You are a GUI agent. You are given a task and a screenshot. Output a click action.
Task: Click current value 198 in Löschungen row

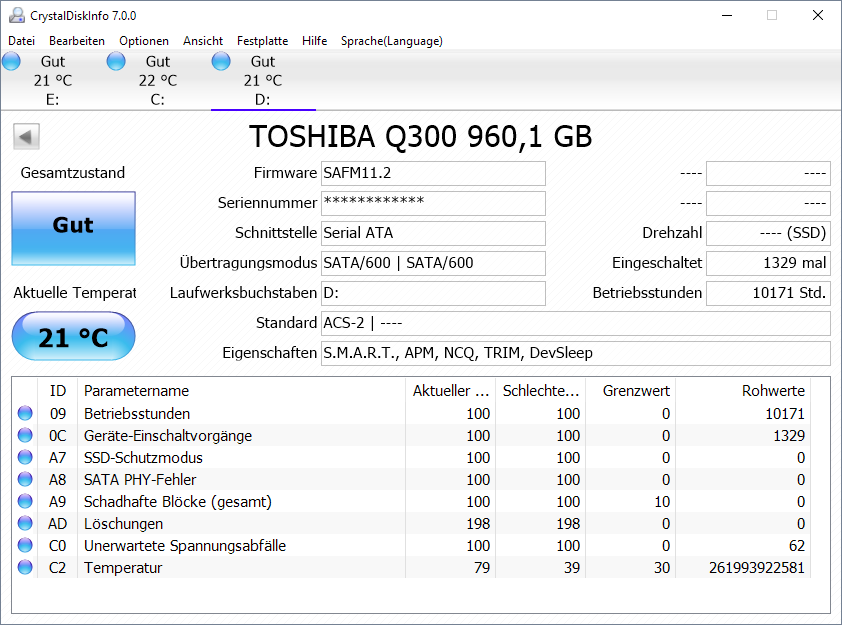point(478,524)
